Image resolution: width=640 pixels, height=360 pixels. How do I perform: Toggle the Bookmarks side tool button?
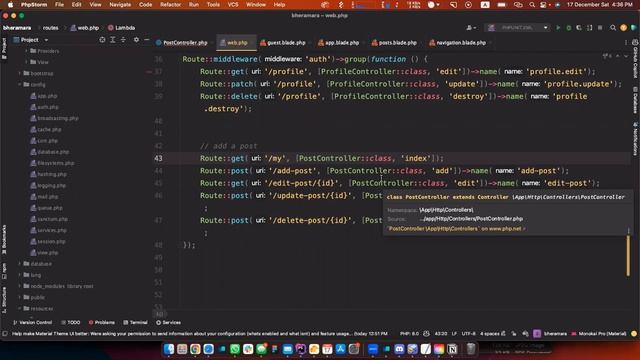(4, 240)
